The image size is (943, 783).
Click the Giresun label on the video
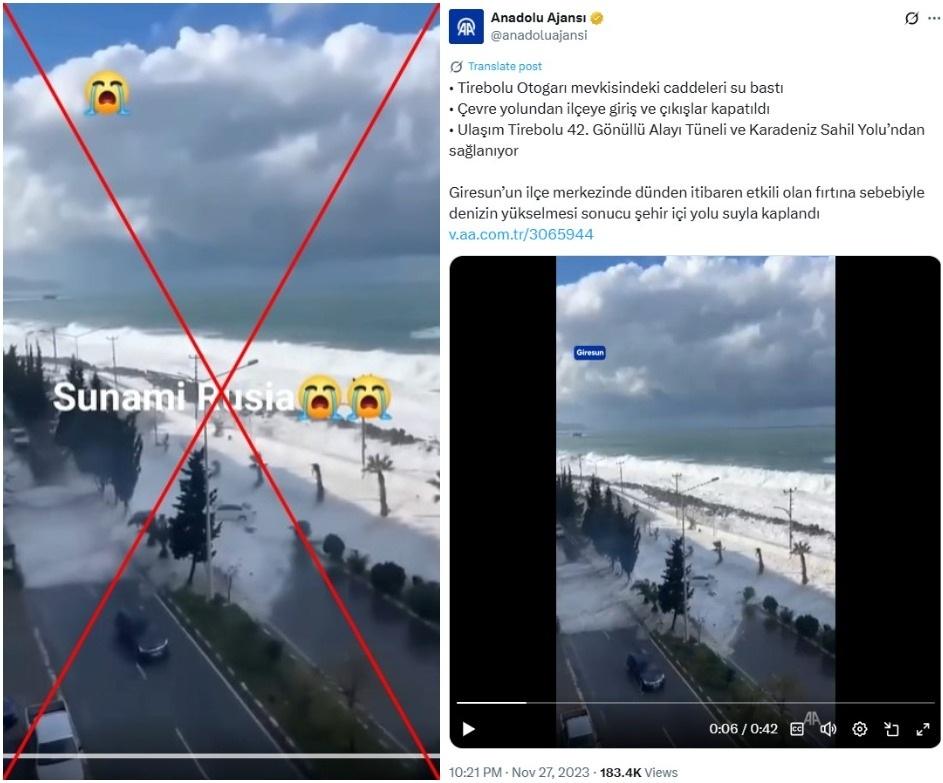[589, 352]
